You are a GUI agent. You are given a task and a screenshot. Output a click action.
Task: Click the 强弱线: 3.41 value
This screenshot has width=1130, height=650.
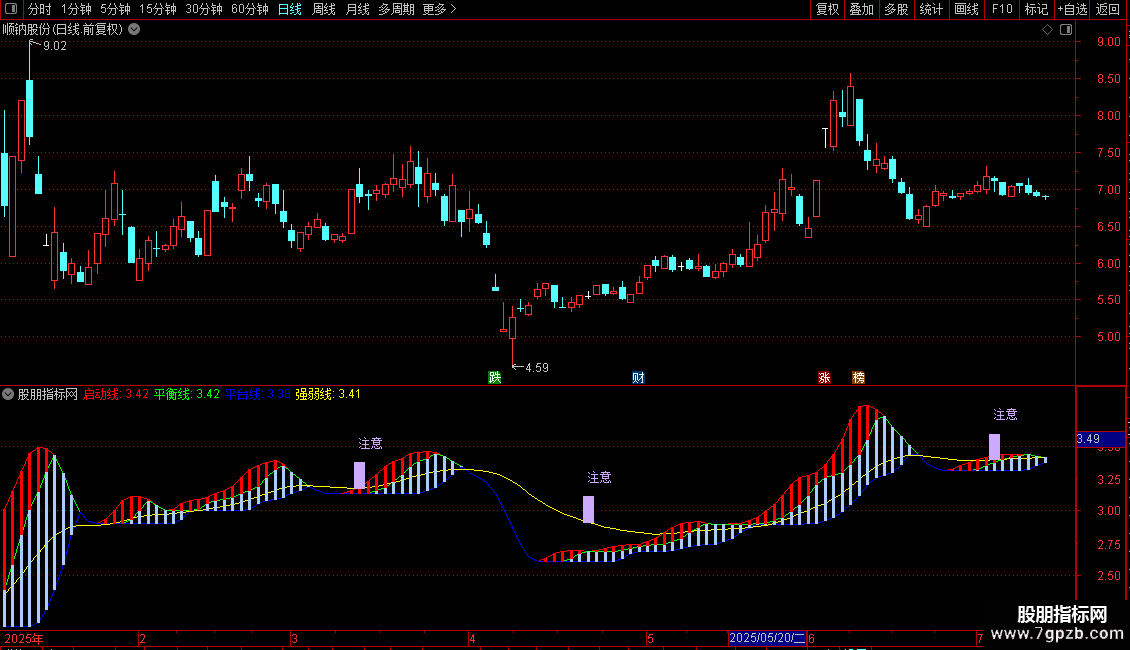(328, 394)
